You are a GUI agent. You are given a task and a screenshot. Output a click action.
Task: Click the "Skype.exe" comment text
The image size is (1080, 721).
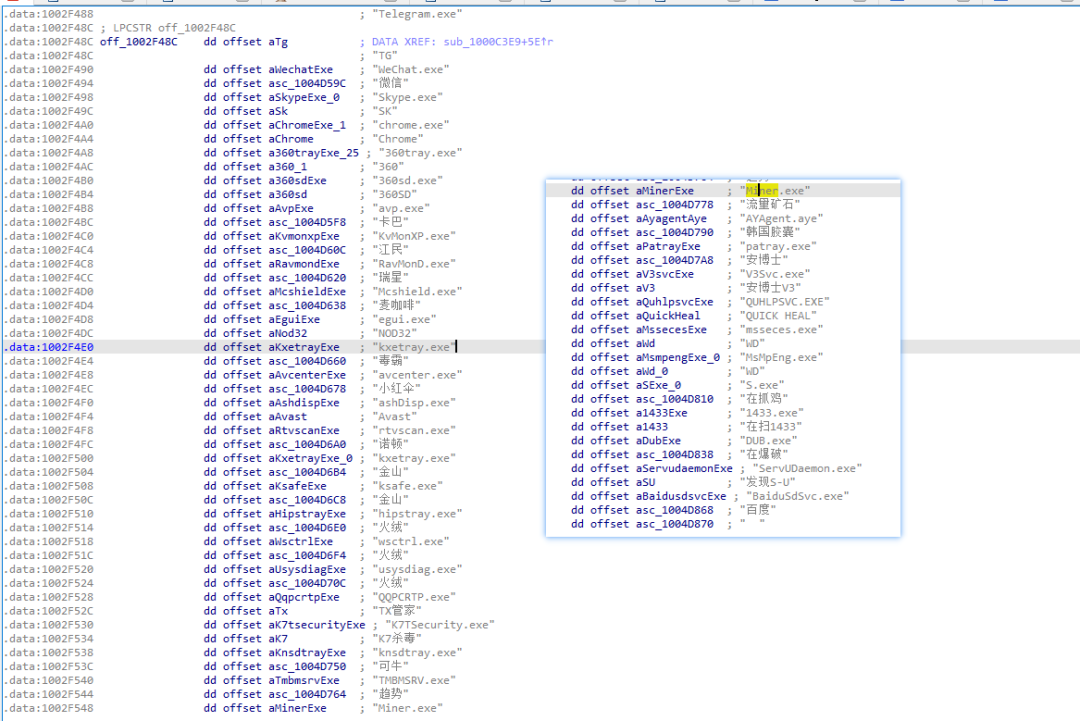[408, 97]
